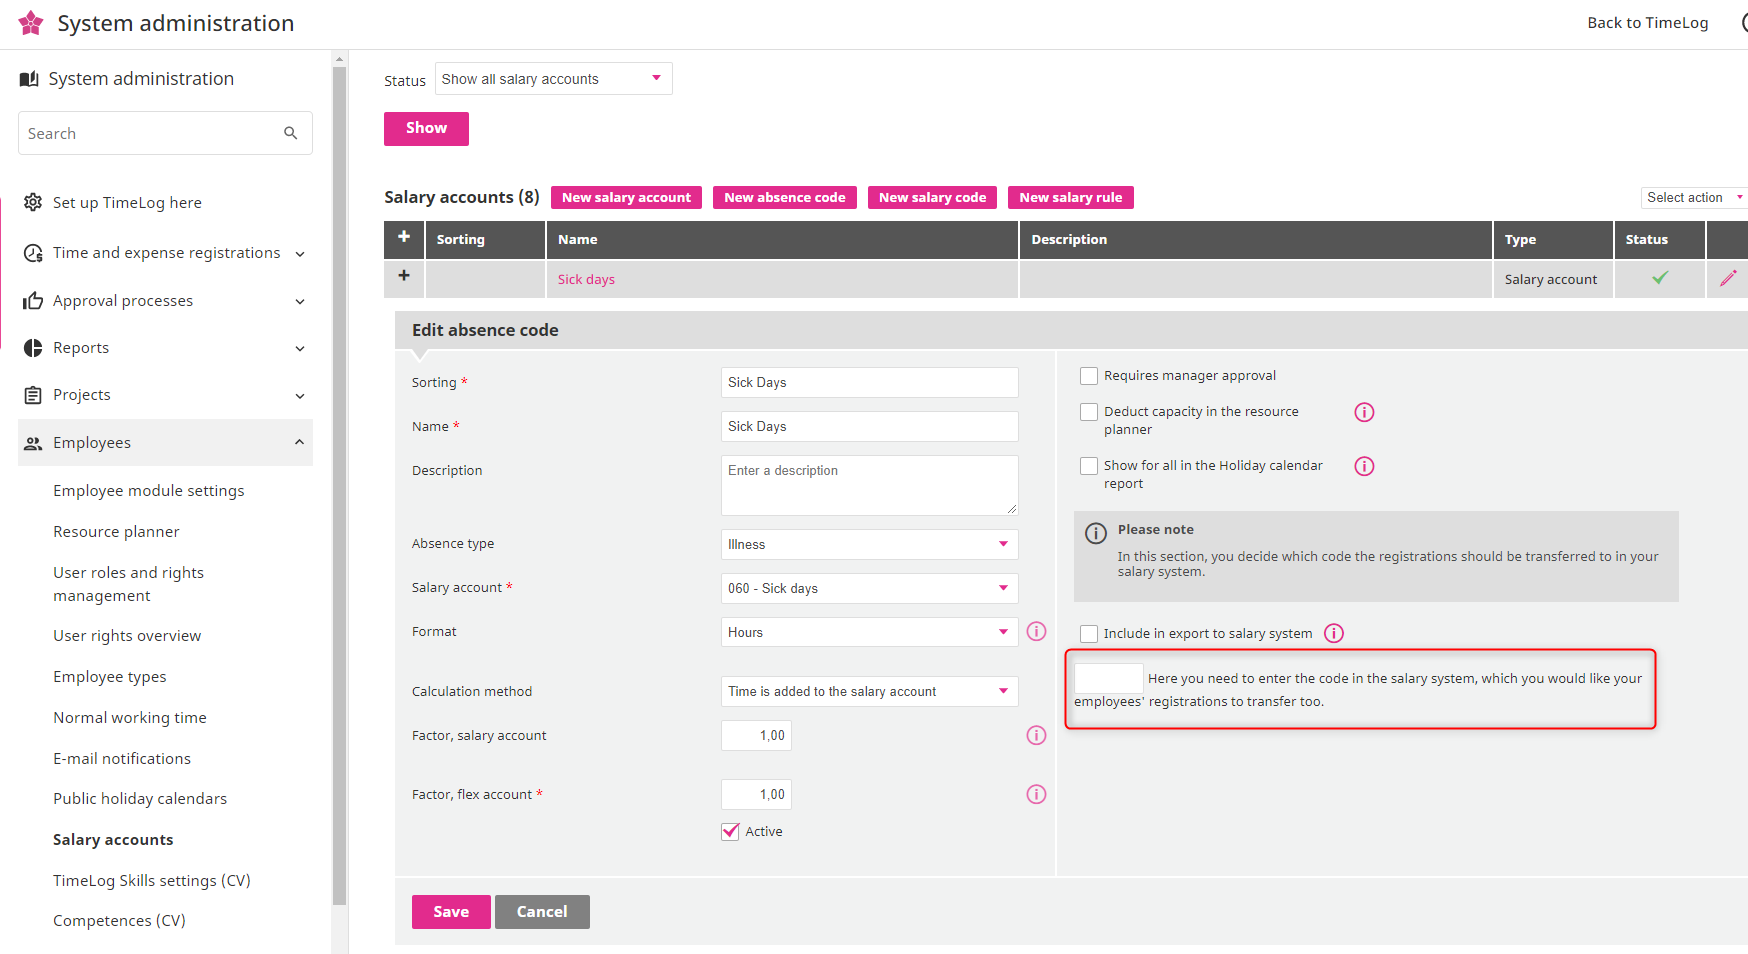Click the plus icon in Sick days row

404,276
